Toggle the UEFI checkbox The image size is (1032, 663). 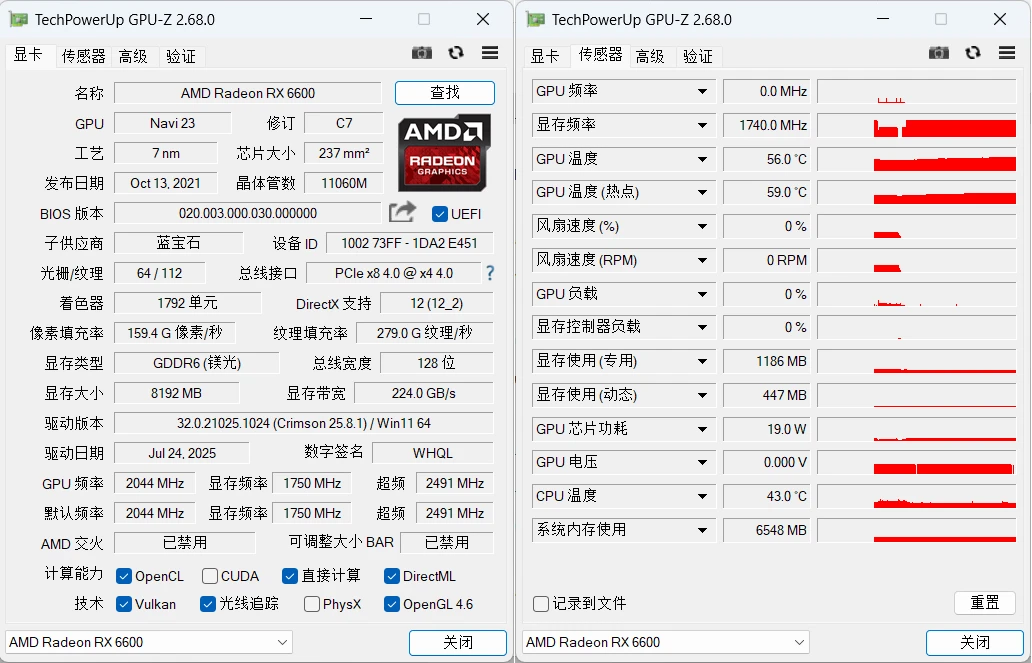[440, 214]
